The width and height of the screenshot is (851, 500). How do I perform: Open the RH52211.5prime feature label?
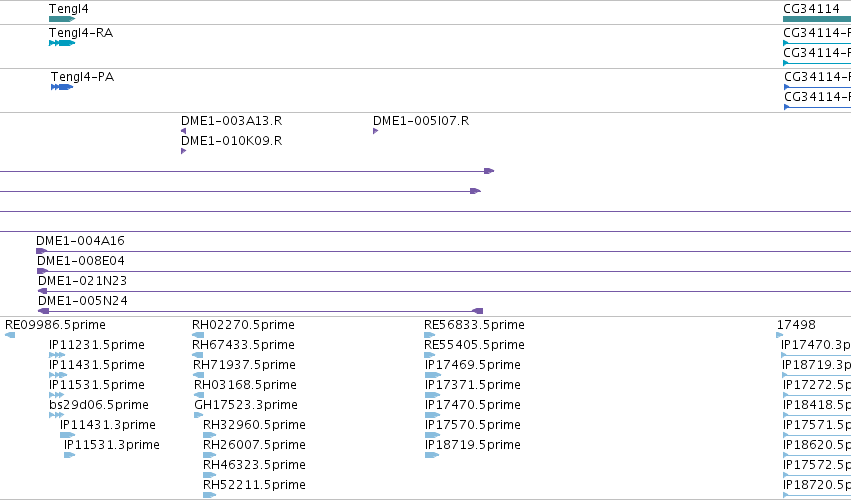point(255,485)
